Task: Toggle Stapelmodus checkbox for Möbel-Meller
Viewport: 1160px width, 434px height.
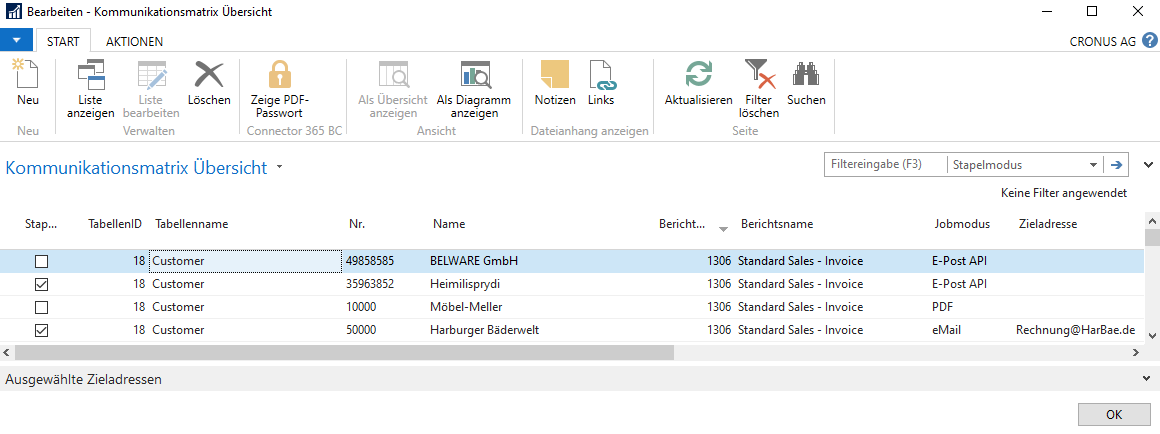Action: coord(41,307)
